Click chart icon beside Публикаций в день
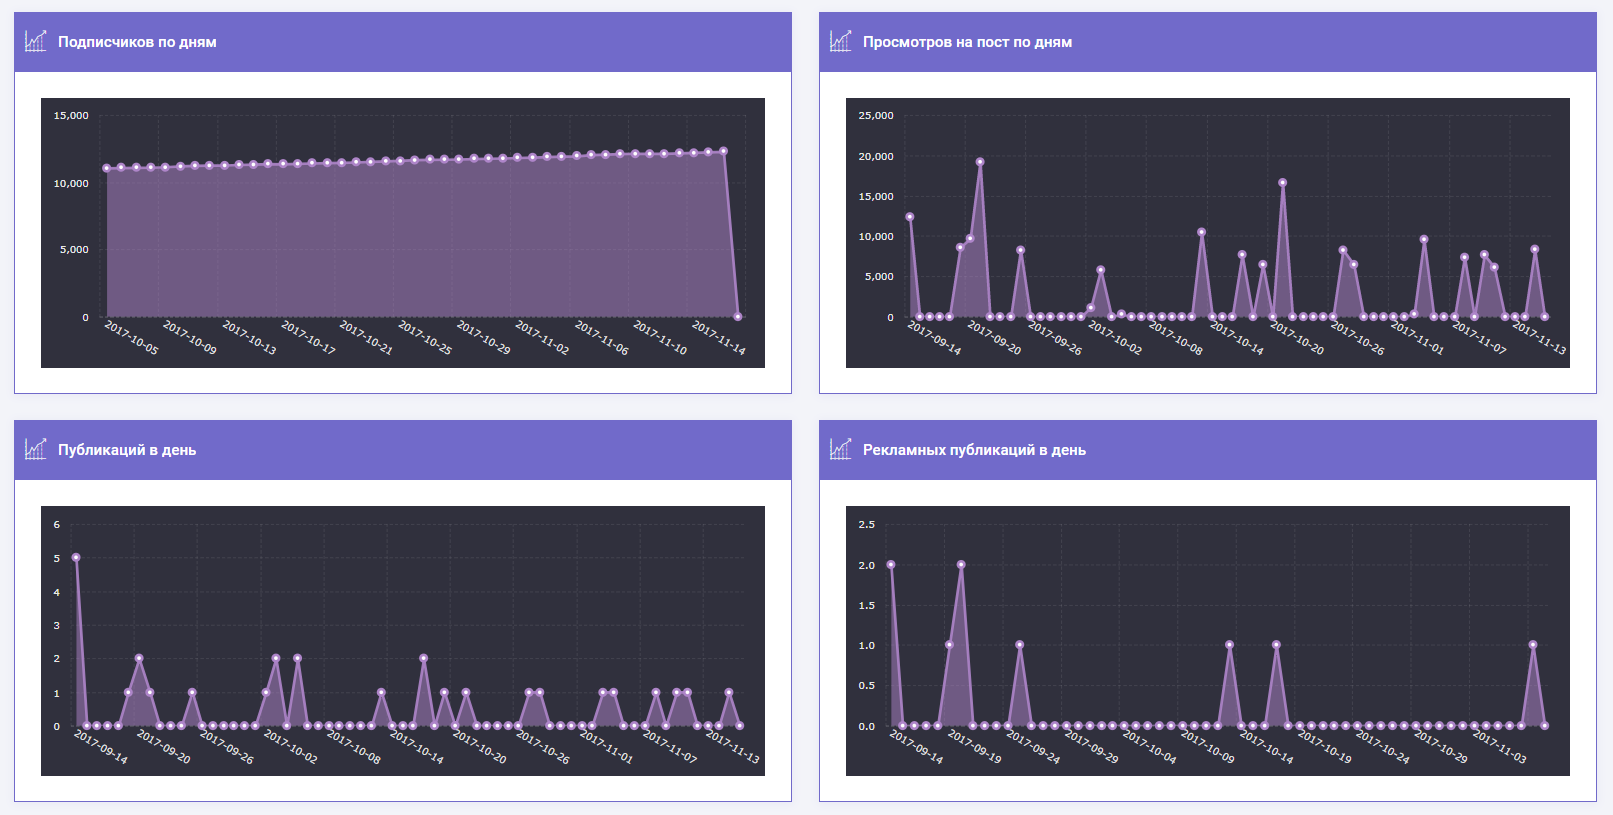The width and height of the screenshot is (1613, 815). [x=36, y=449]
